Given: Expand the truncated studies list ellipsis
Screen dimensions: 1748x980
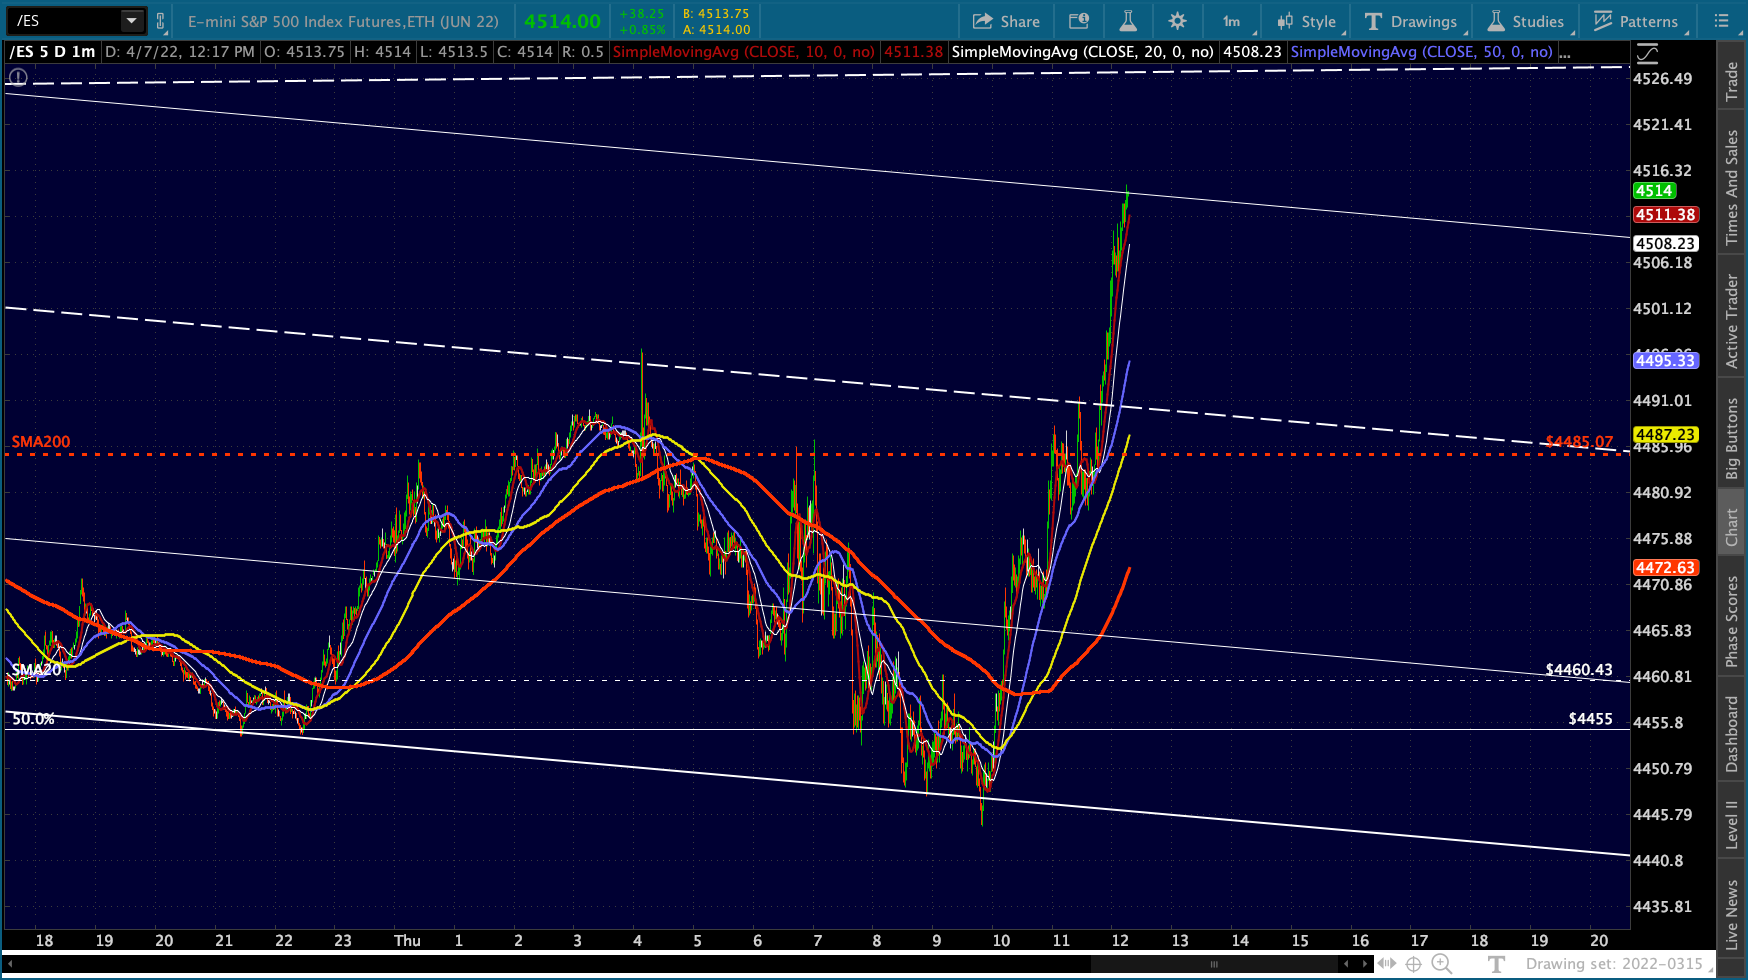Looking at the screenshot, I should click(1565, 52).
